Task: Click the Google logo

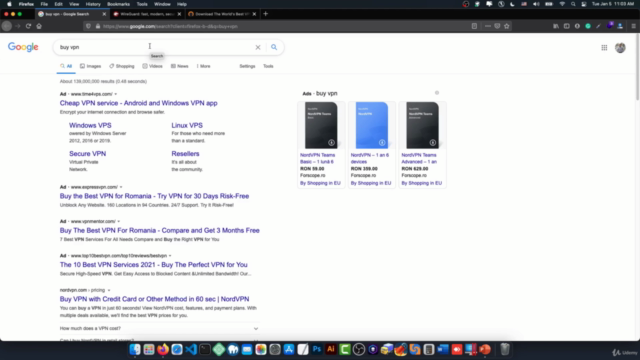Action: pos(23,47)
